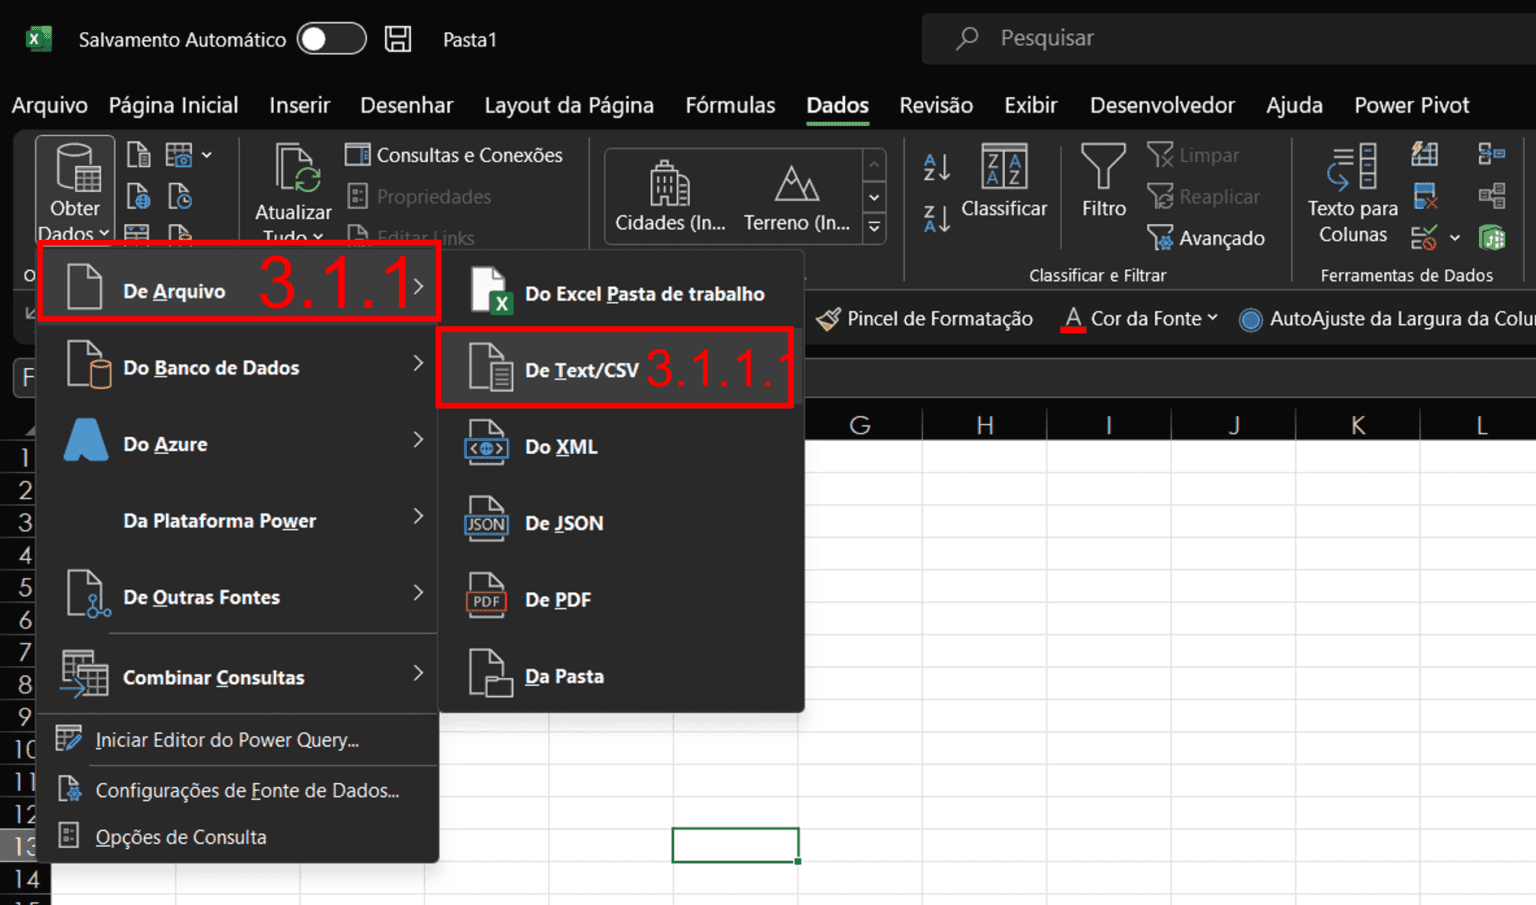This screenshot has height=905, width=1536.
Task: Click the Relationships icon in Ferramentas de Dados
Action: click(1492, 196)
